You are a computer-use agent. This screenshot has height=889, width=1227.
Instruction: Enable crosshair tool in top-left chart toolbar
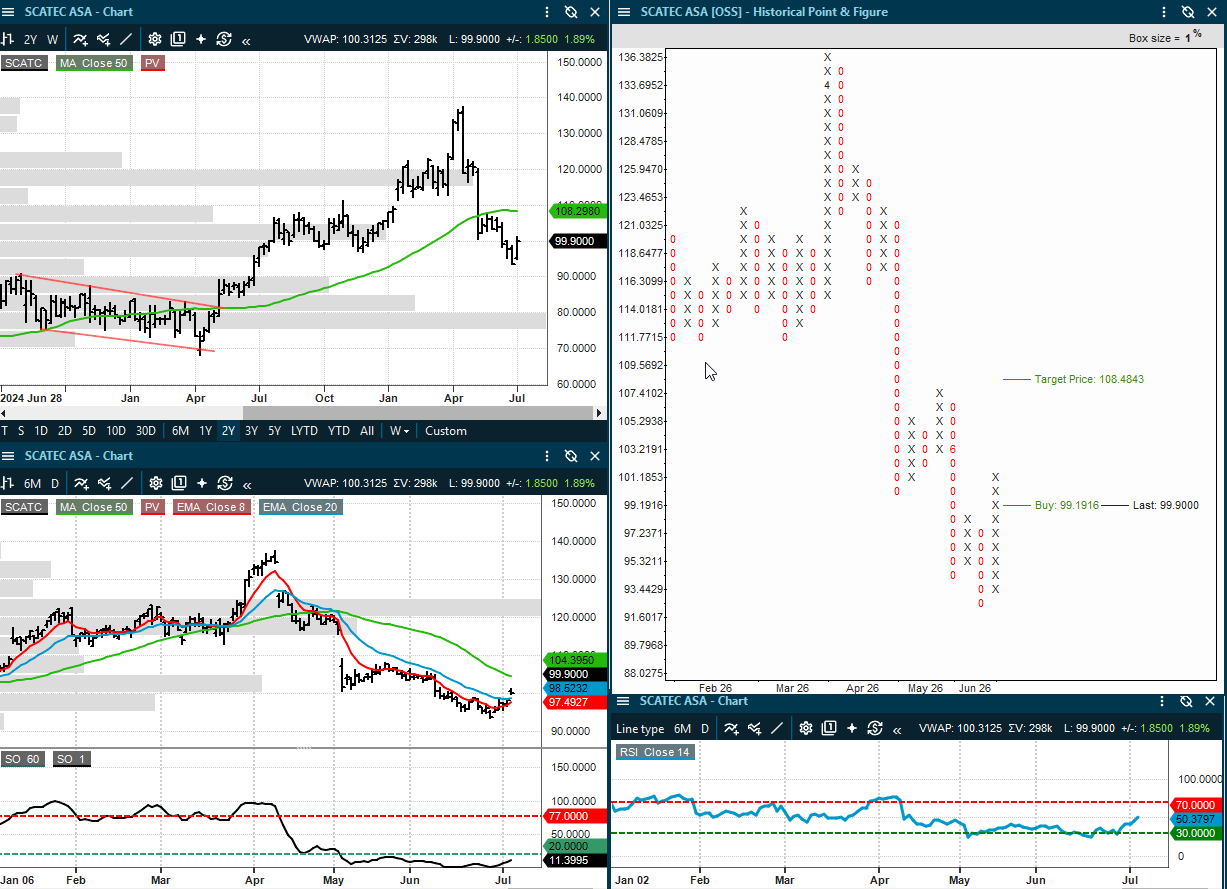(x=201, y=39)
